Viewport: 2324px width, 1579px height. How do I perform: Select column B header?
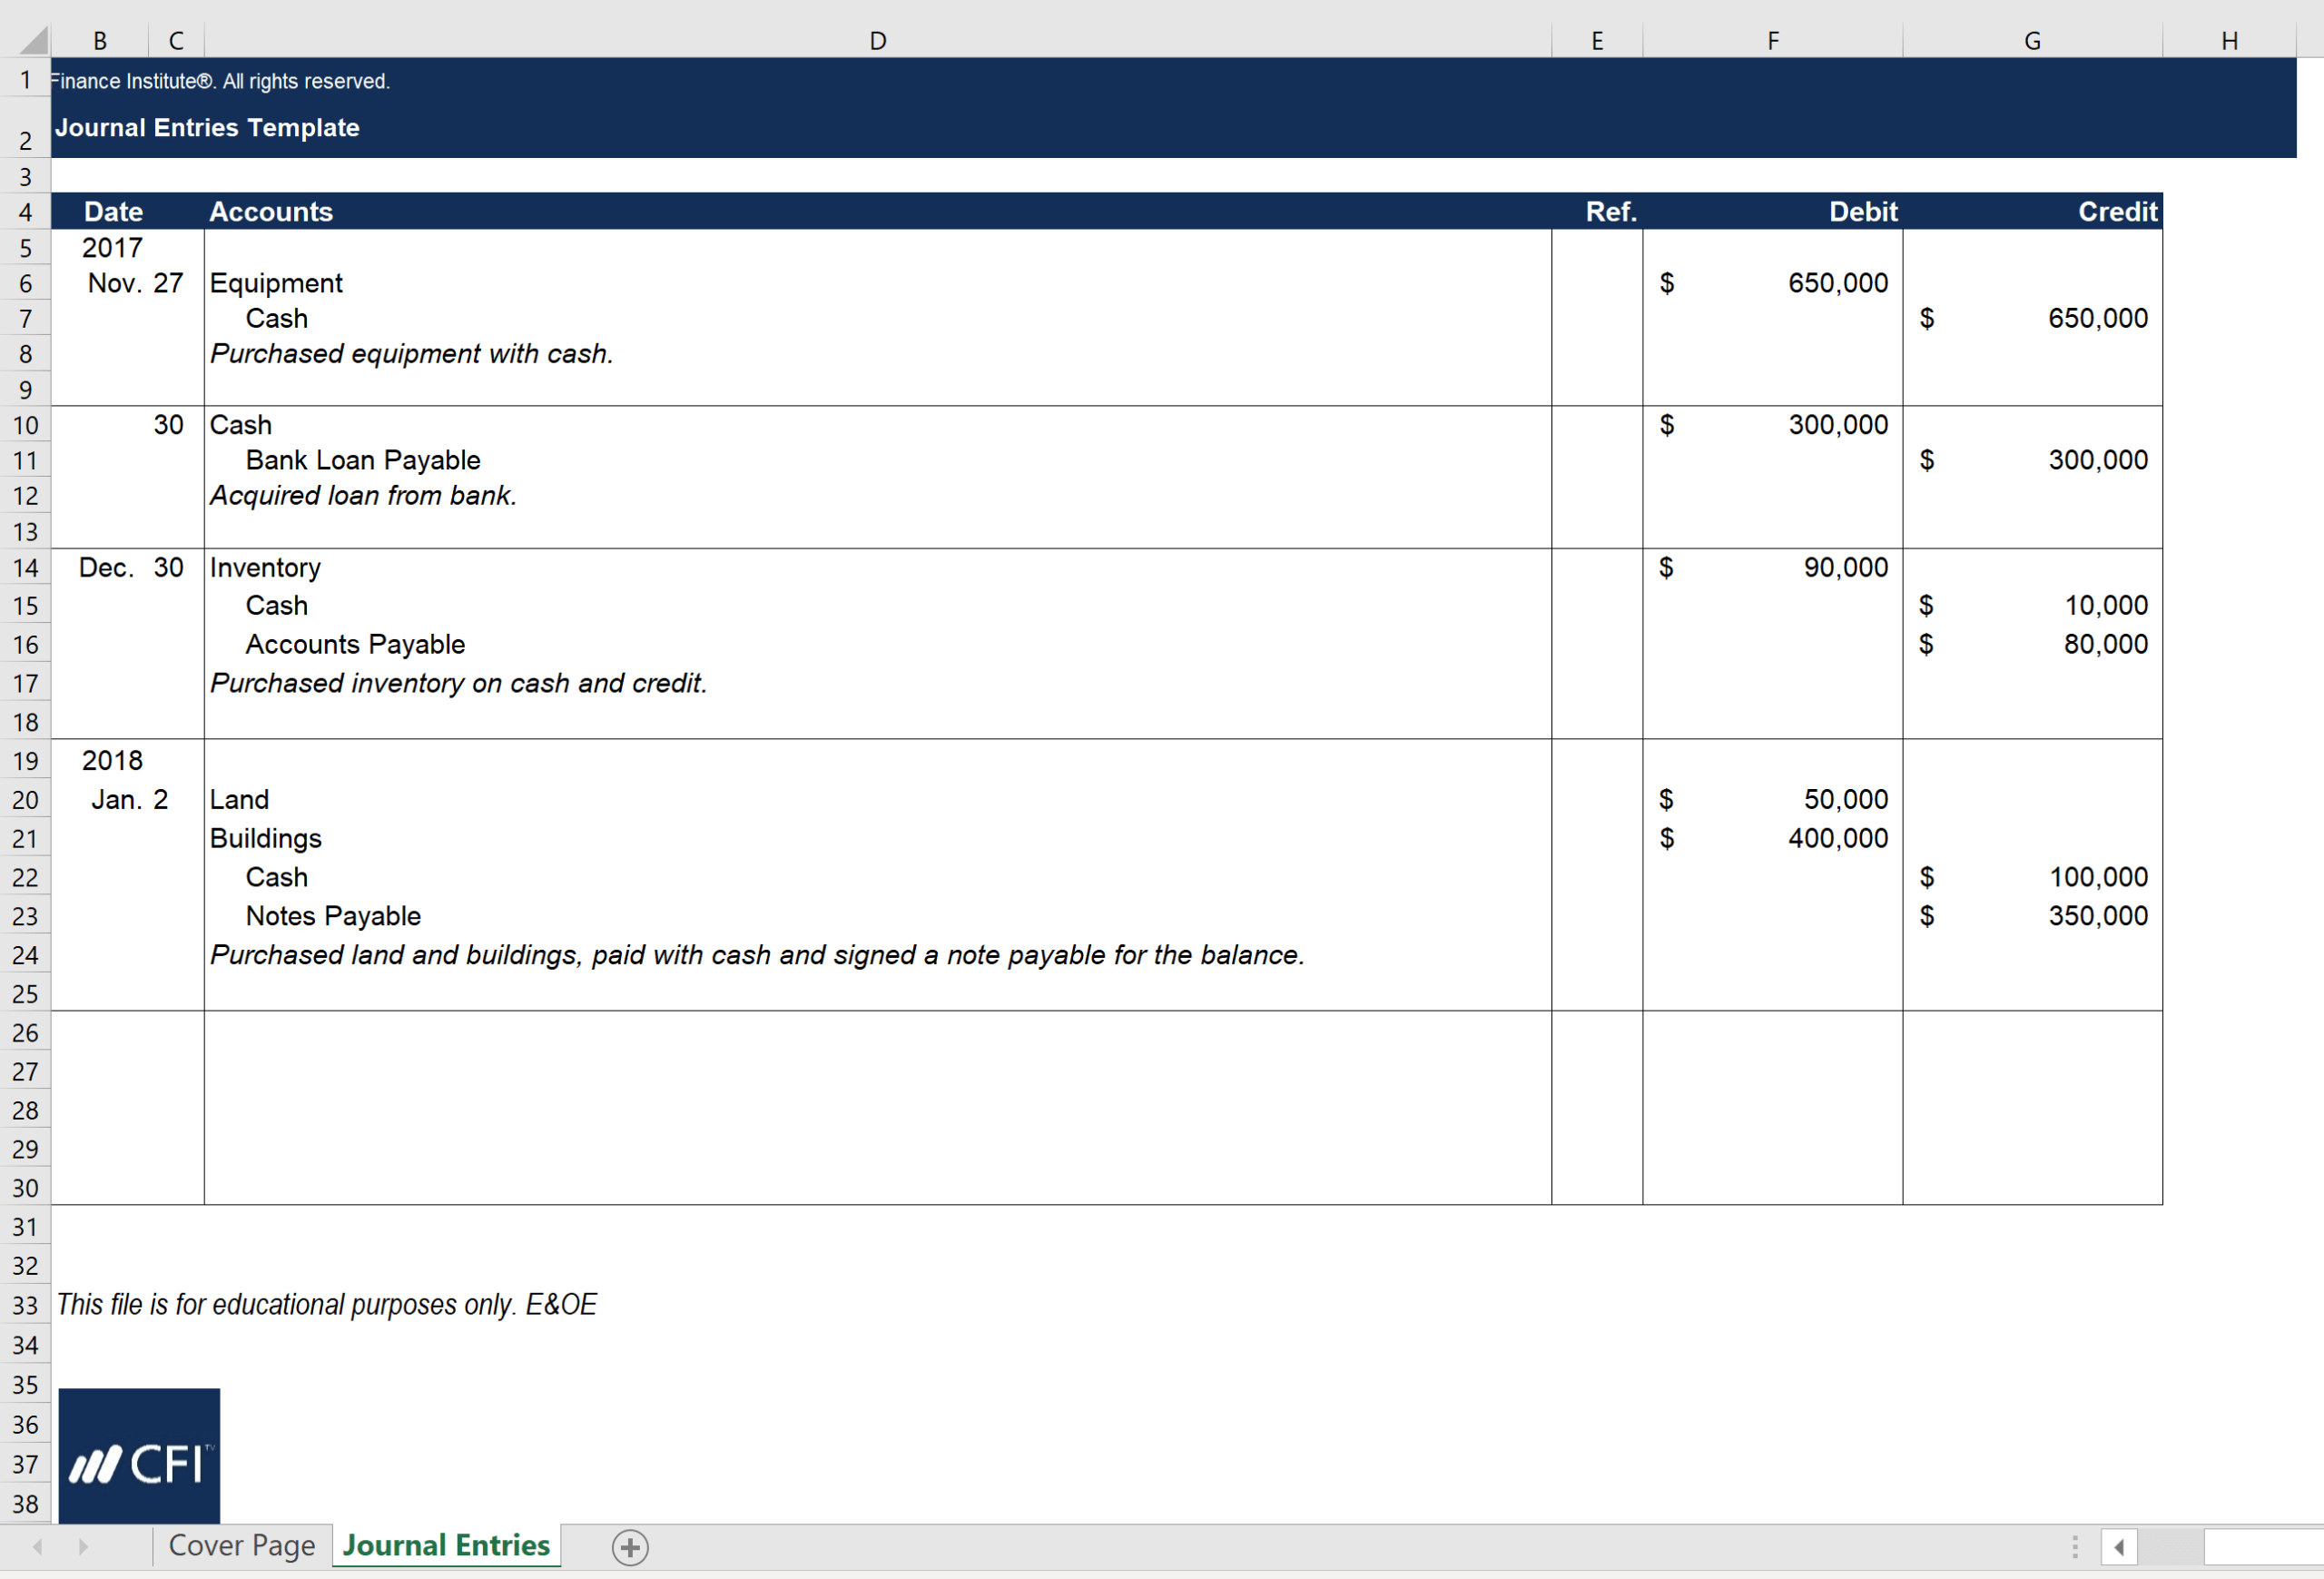click(x=100, y=41)
